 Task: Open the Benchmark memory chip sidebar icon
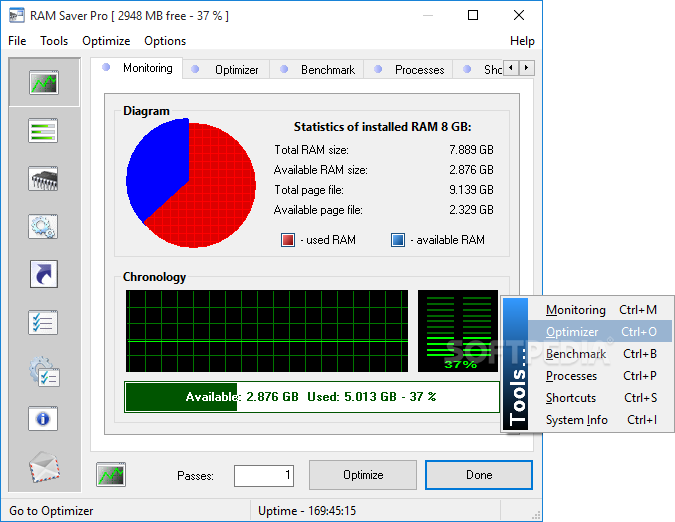[43, 179]
